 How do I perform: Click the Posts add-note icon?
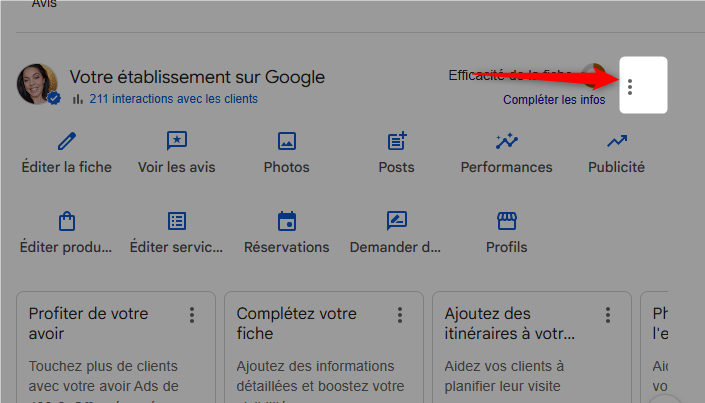(397, 141)
